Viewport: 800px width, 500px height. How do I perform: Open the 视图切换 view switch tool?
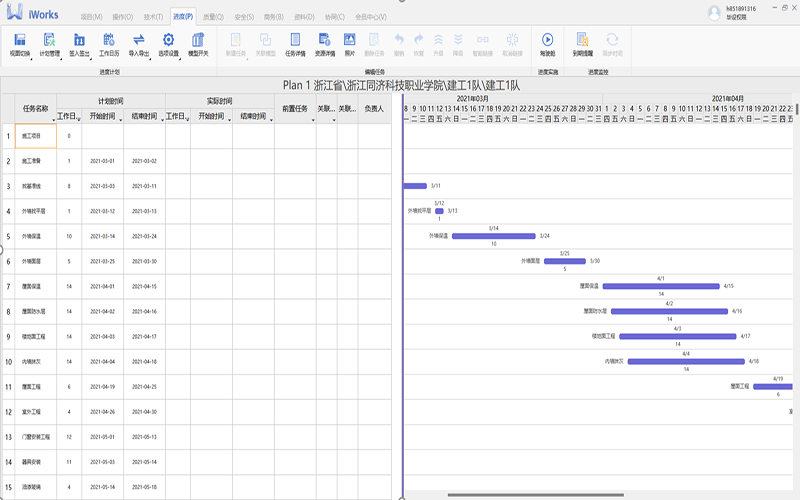tap(20, 45)
